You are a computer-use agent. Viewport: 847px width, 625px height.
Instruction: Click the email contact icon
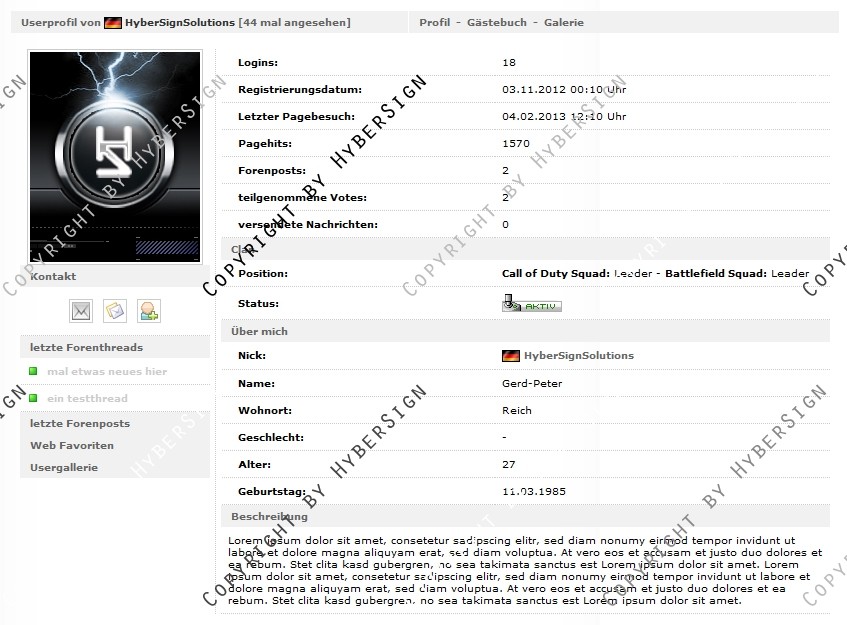tap(81, 311)
